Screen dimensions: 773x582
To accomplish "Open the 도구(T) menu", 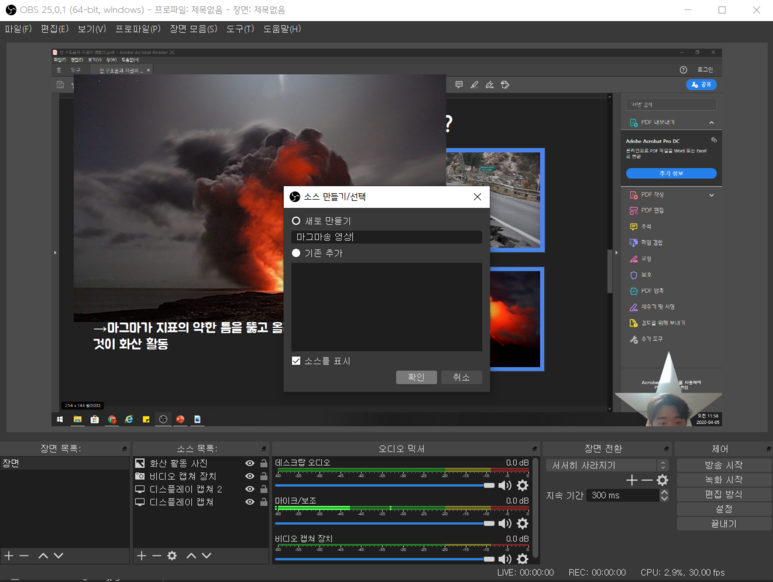I will coord(240,29).
